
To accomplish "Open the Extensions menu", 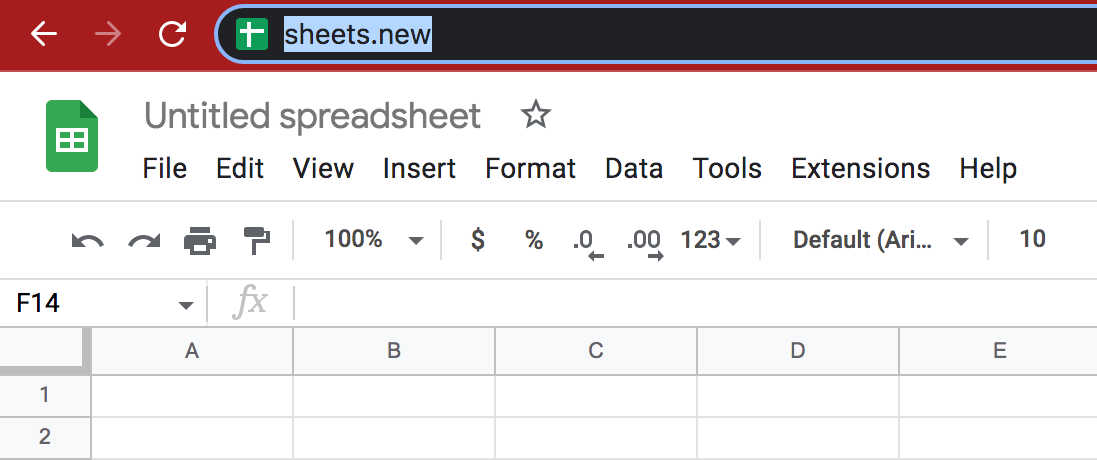I will click(861, 168).
